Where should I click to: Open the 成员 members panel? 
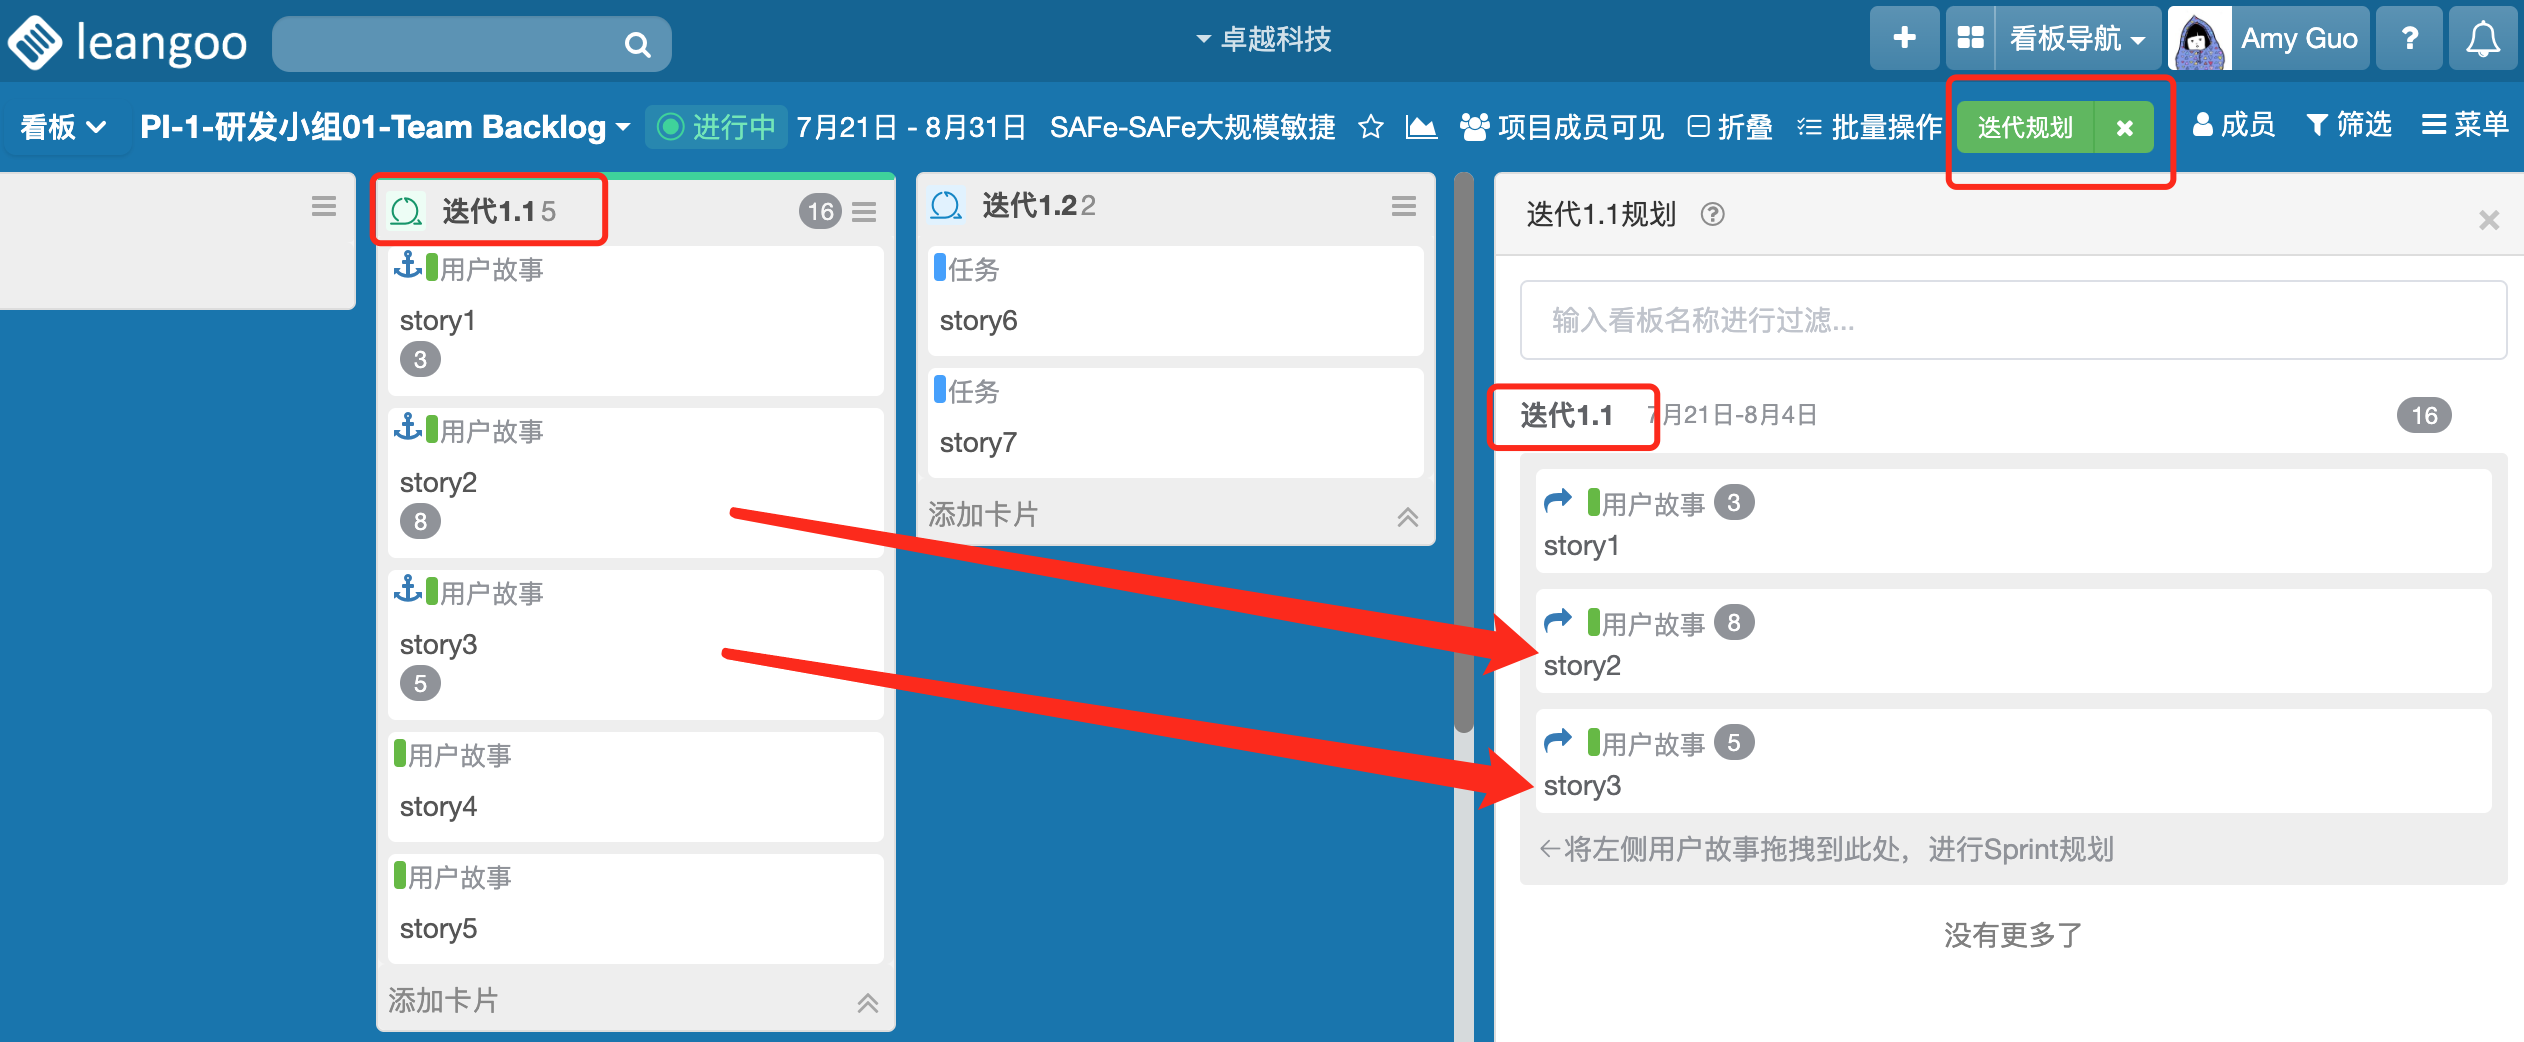[x=2234, y=125]
